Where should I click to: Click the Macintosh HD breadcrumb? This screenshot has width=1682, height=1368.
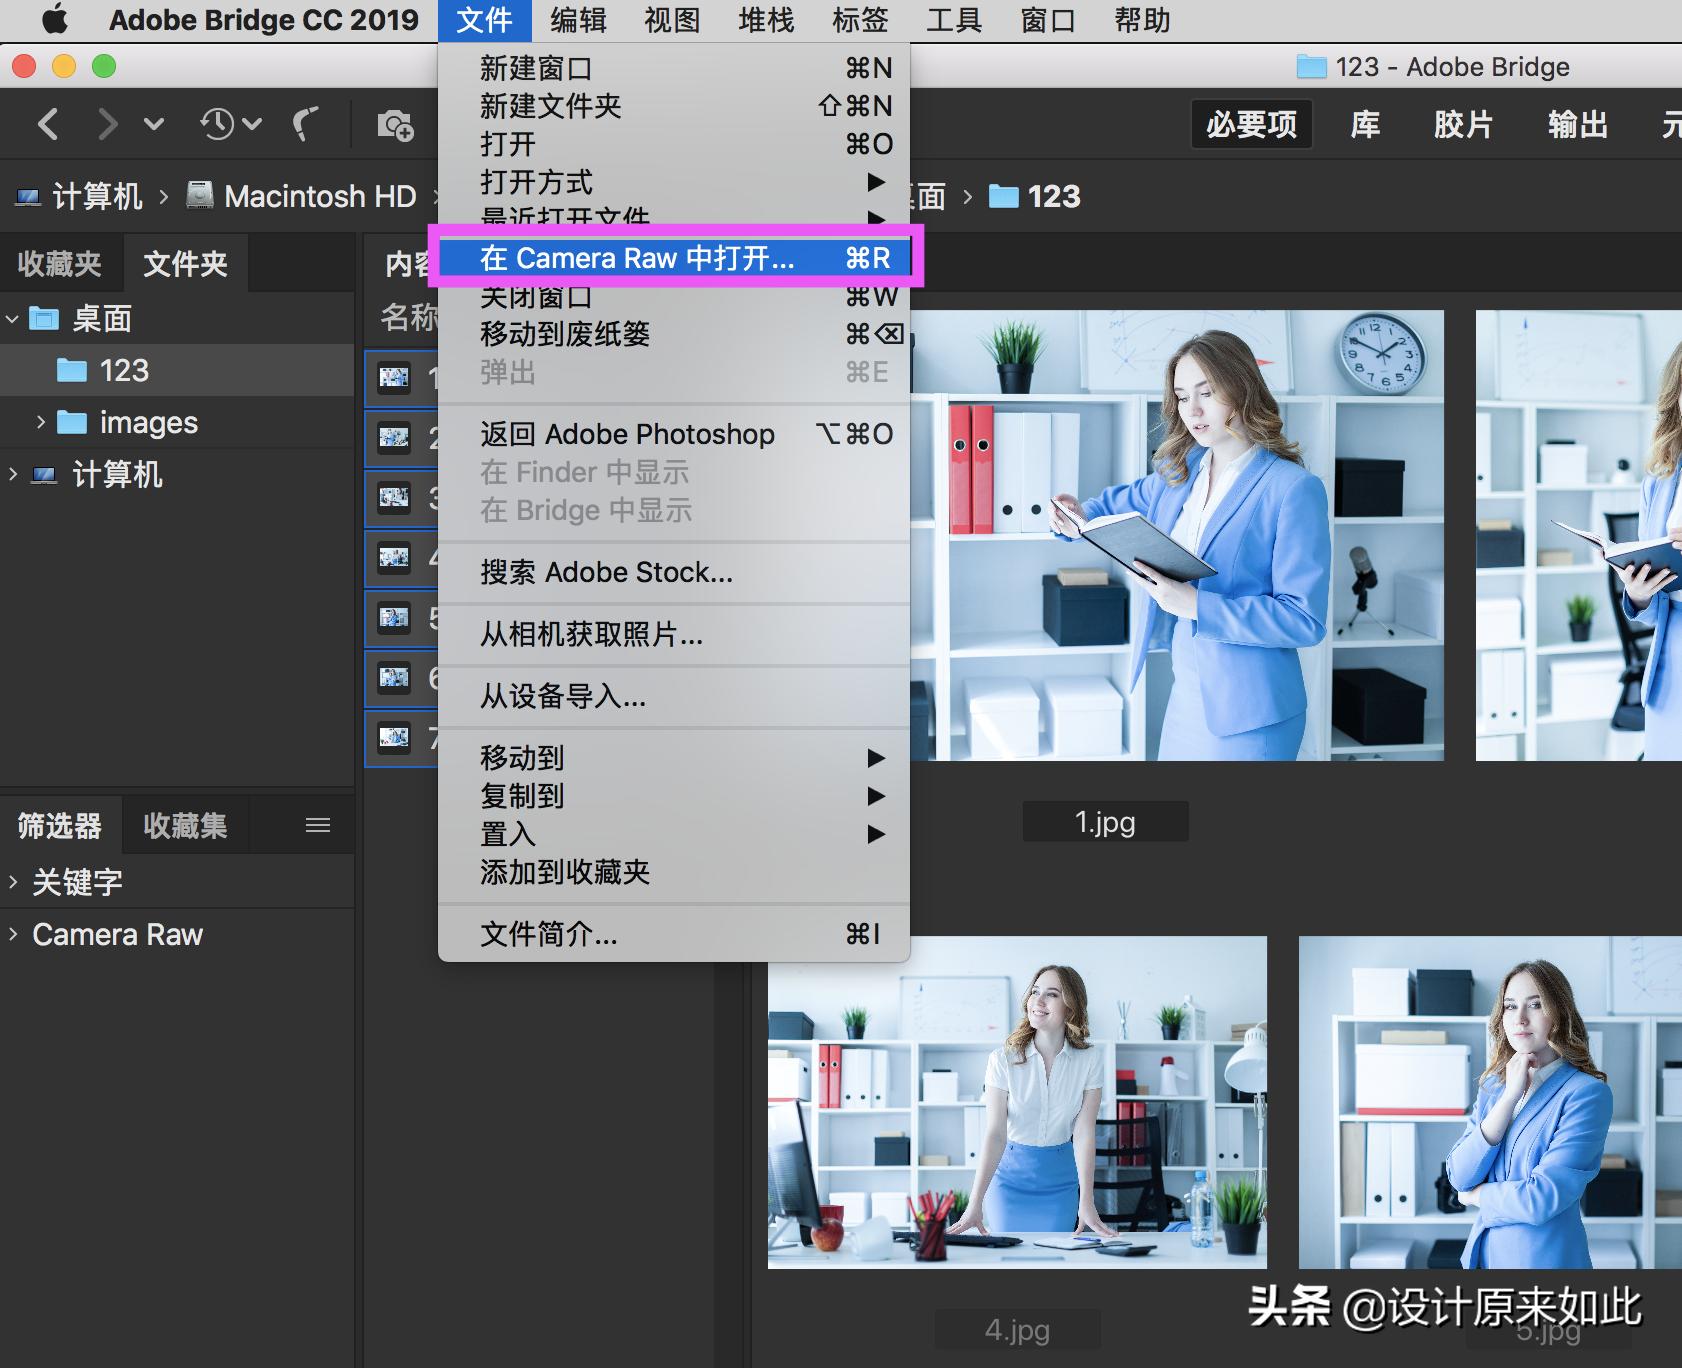point(319,196)
